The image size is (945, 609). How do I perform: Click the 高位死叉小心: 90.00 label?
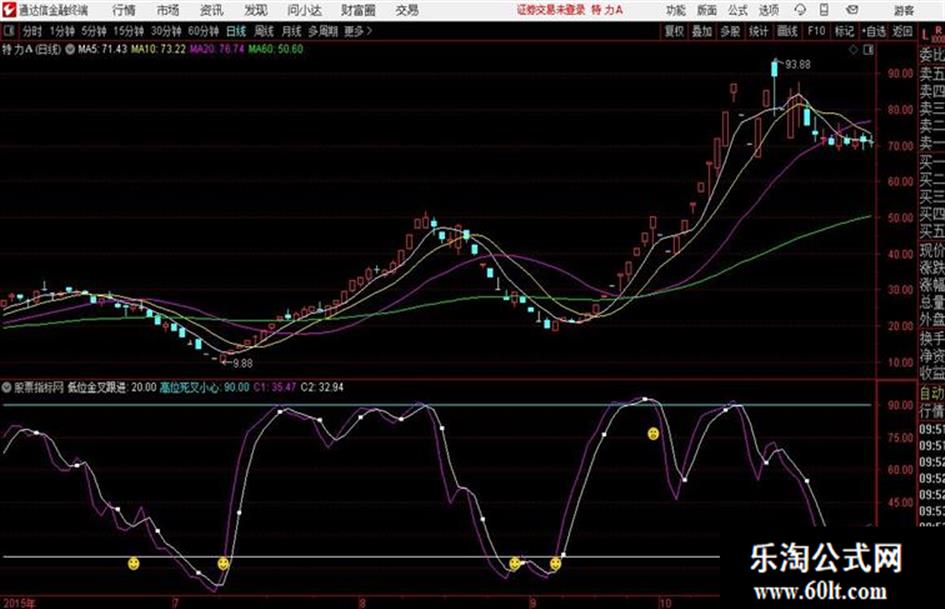[x=204, y=387]
